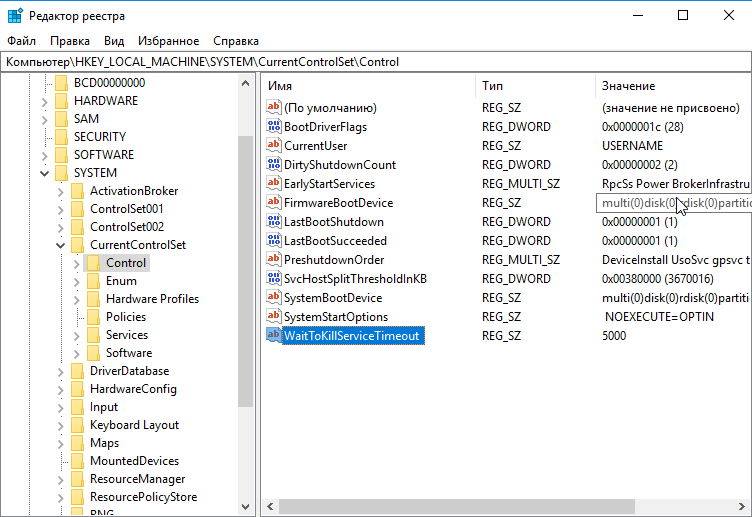
Task: Click the folder icon of Control key
Action: 94,263
